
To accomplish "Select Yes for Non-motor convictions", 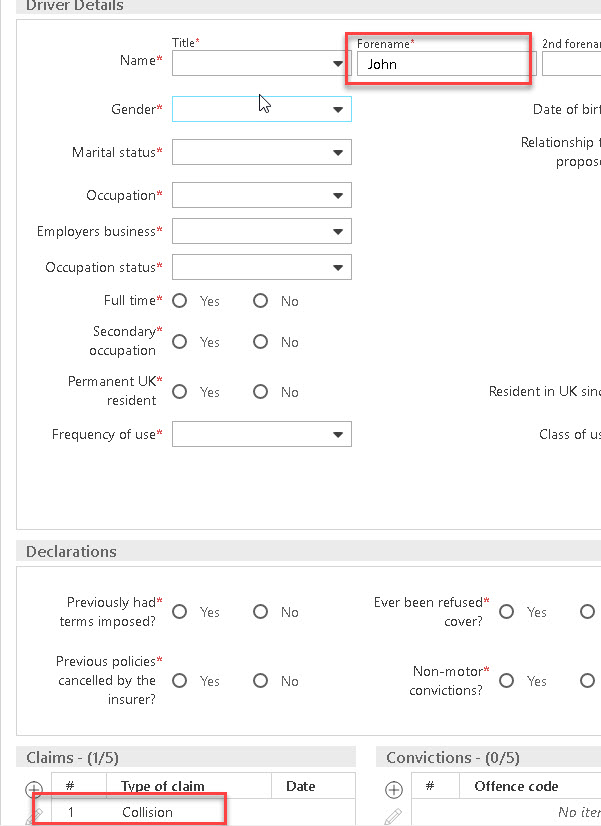I will (x=507, y=681).
